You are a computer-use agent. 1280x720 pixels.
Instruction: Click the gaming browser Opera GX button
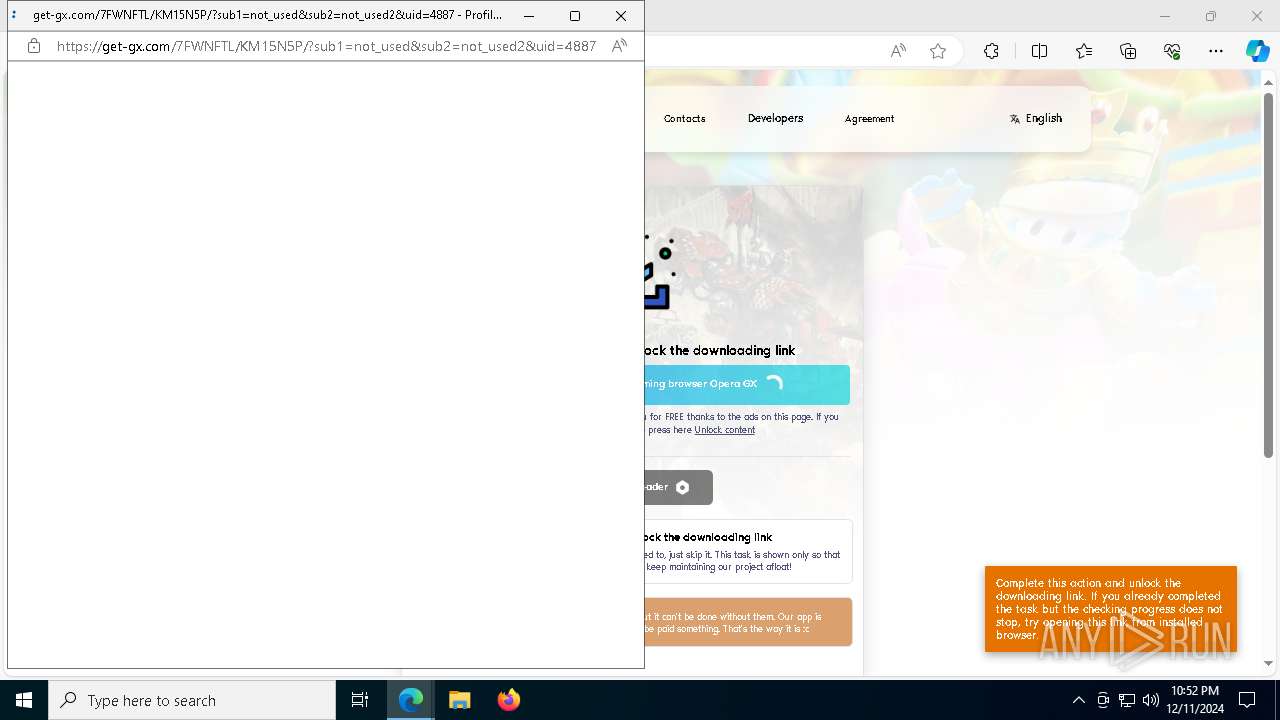747,384
